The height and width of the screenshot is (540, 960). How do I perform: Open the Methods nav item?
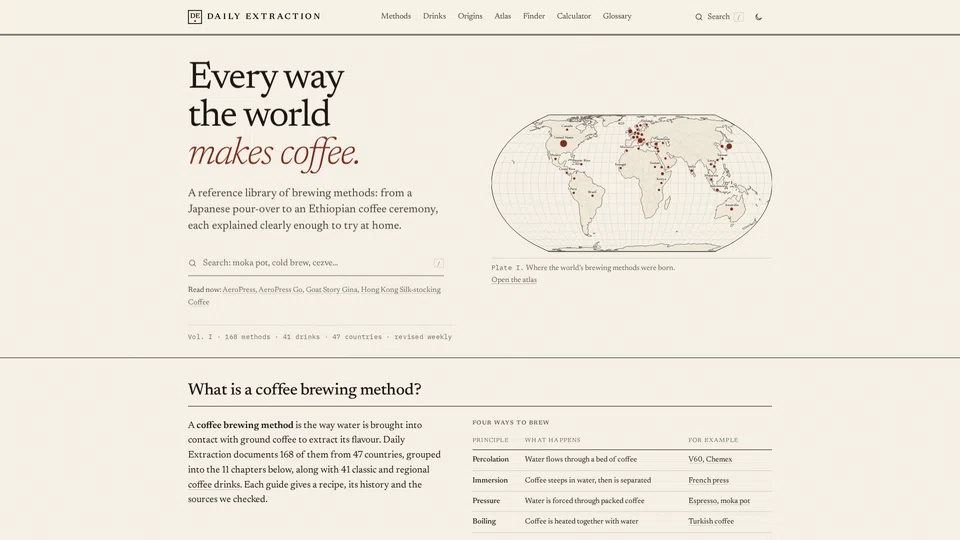(x=396, y=17)
